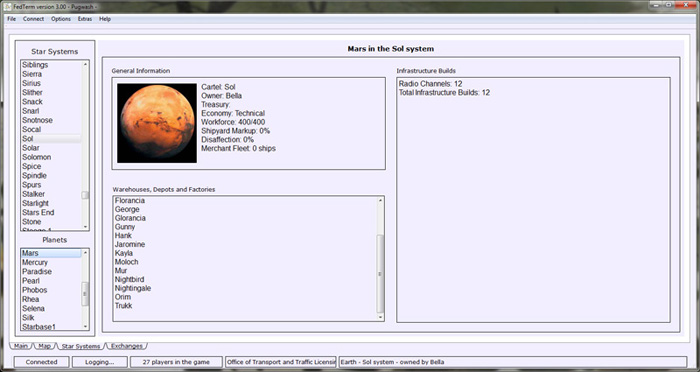The image size is (700, 372).
Task: Open the File menu
Action: (12, 19)
